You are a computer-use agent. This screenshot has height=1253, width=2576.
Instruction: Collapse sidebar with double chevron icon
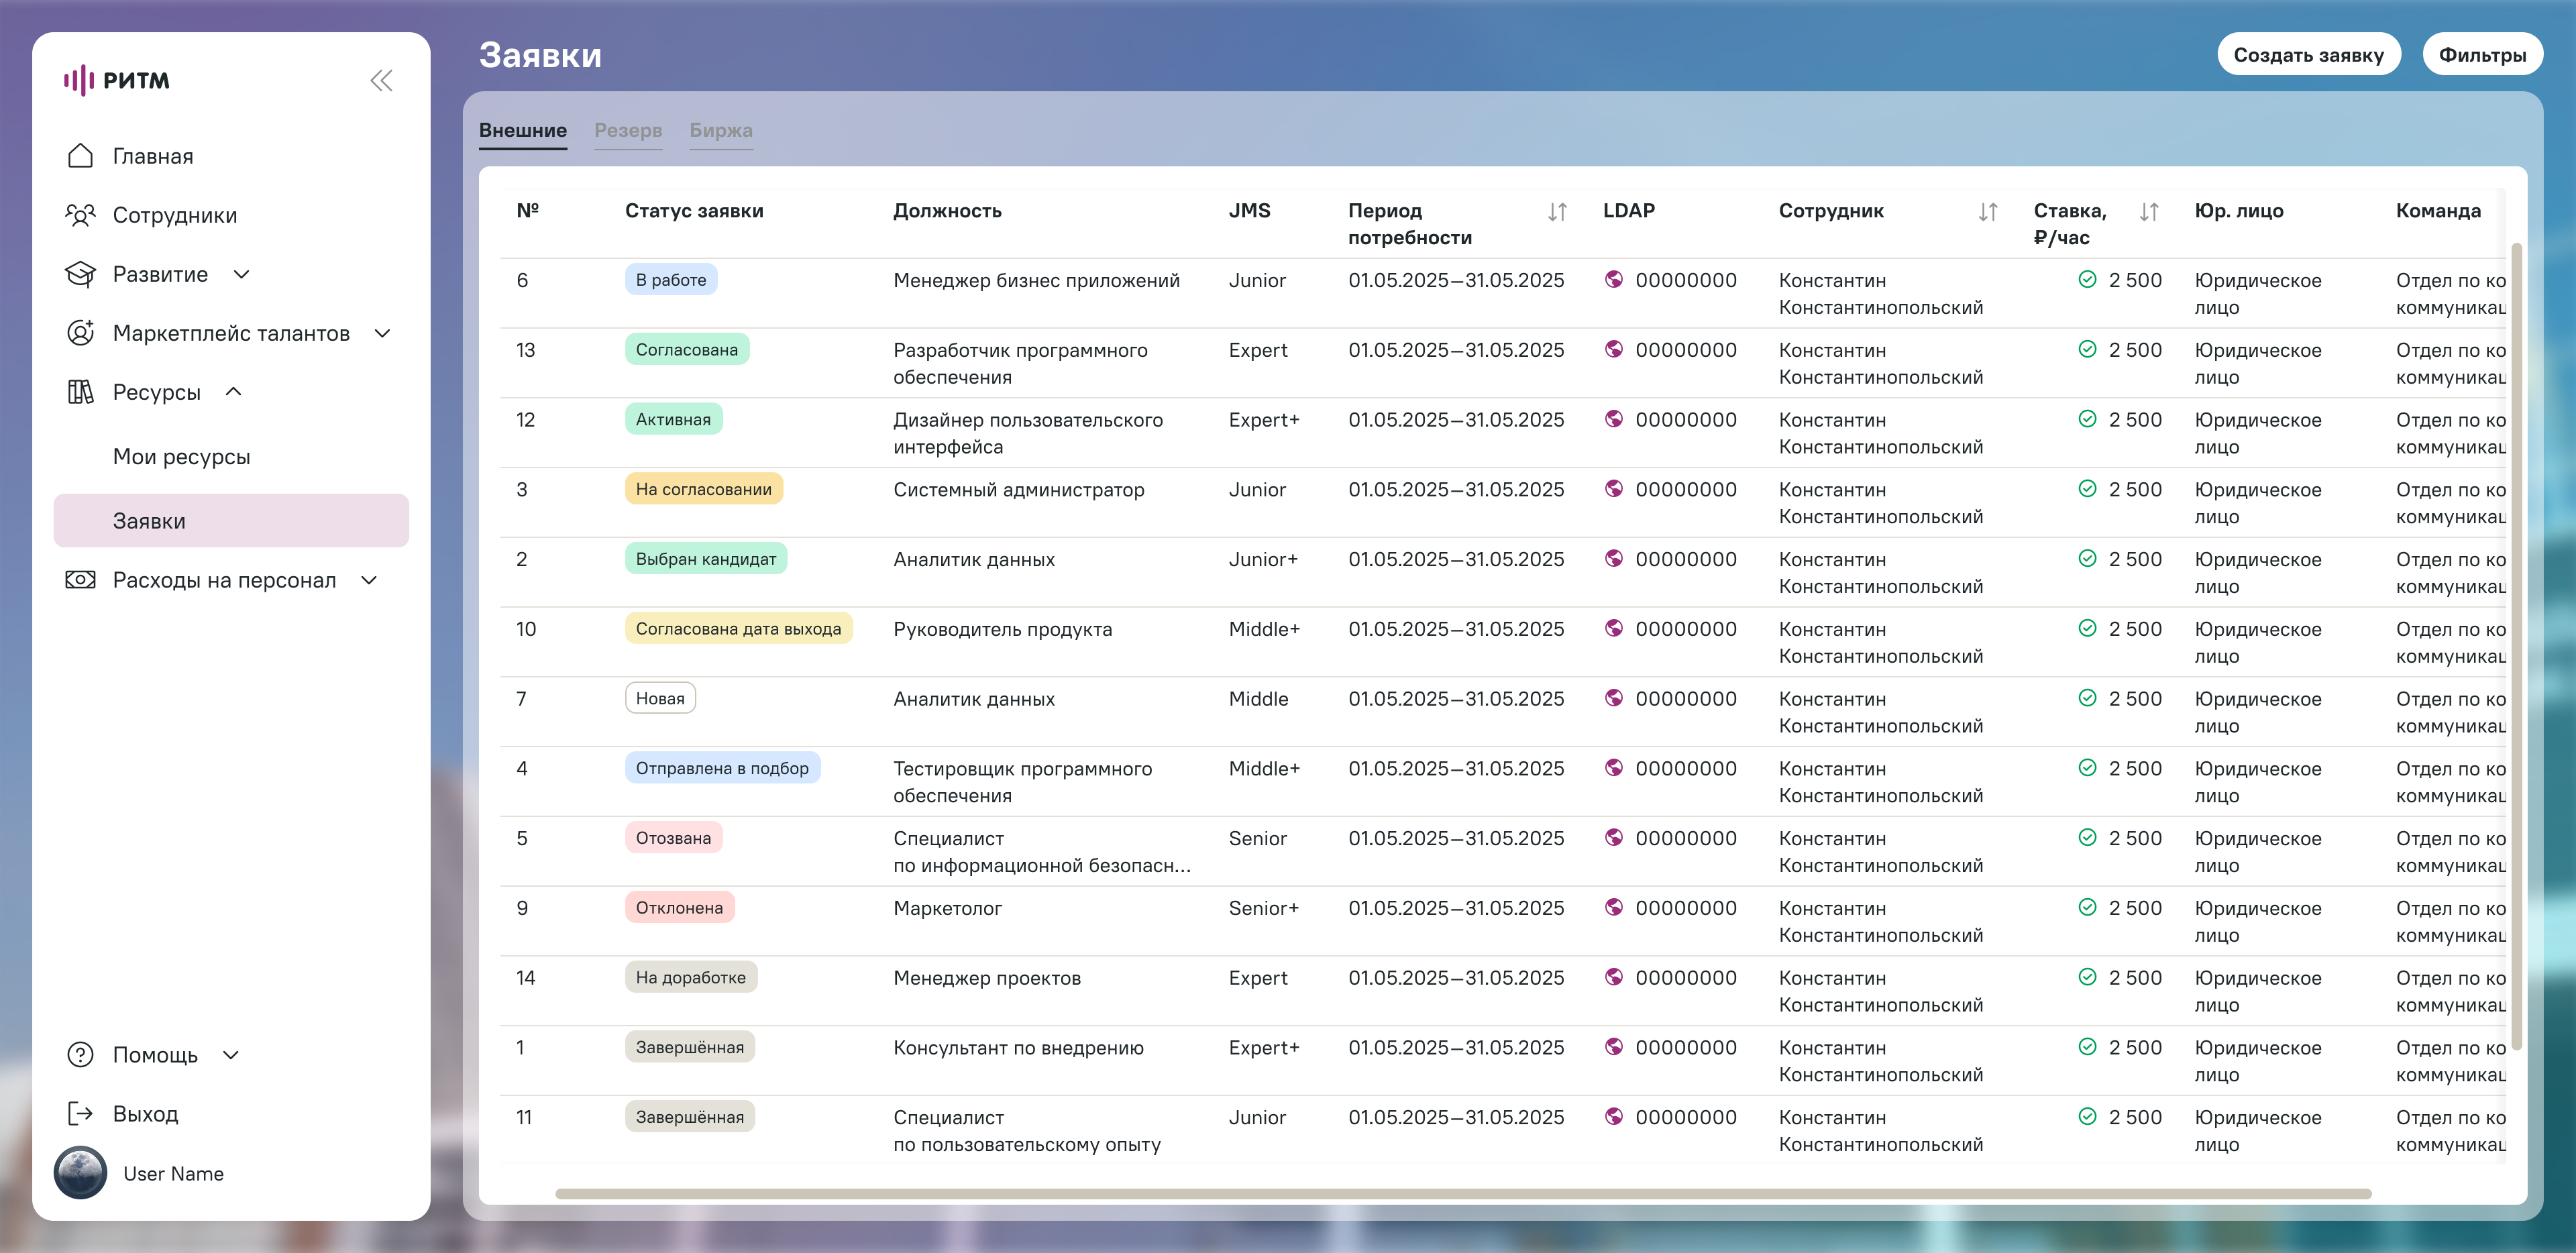point(381,80)
